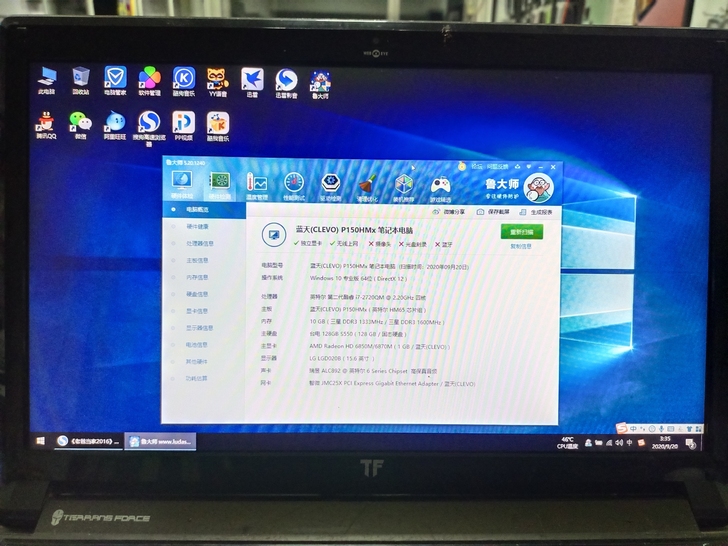Click the 装机必备 cube software icon
This screenshot has height=546, width=728.
click(403, 185)
